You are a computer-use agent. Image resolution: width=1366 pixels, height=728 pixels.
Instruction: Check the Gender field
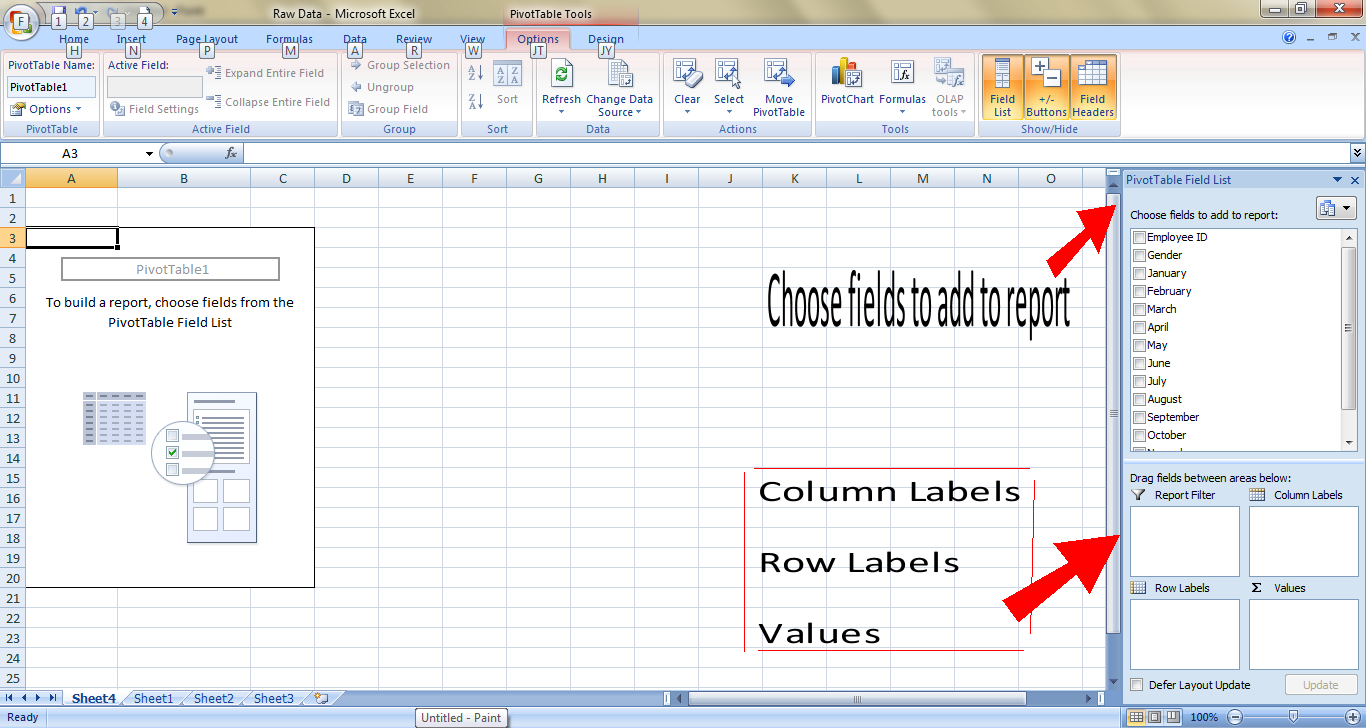[x=1139, y=256]
